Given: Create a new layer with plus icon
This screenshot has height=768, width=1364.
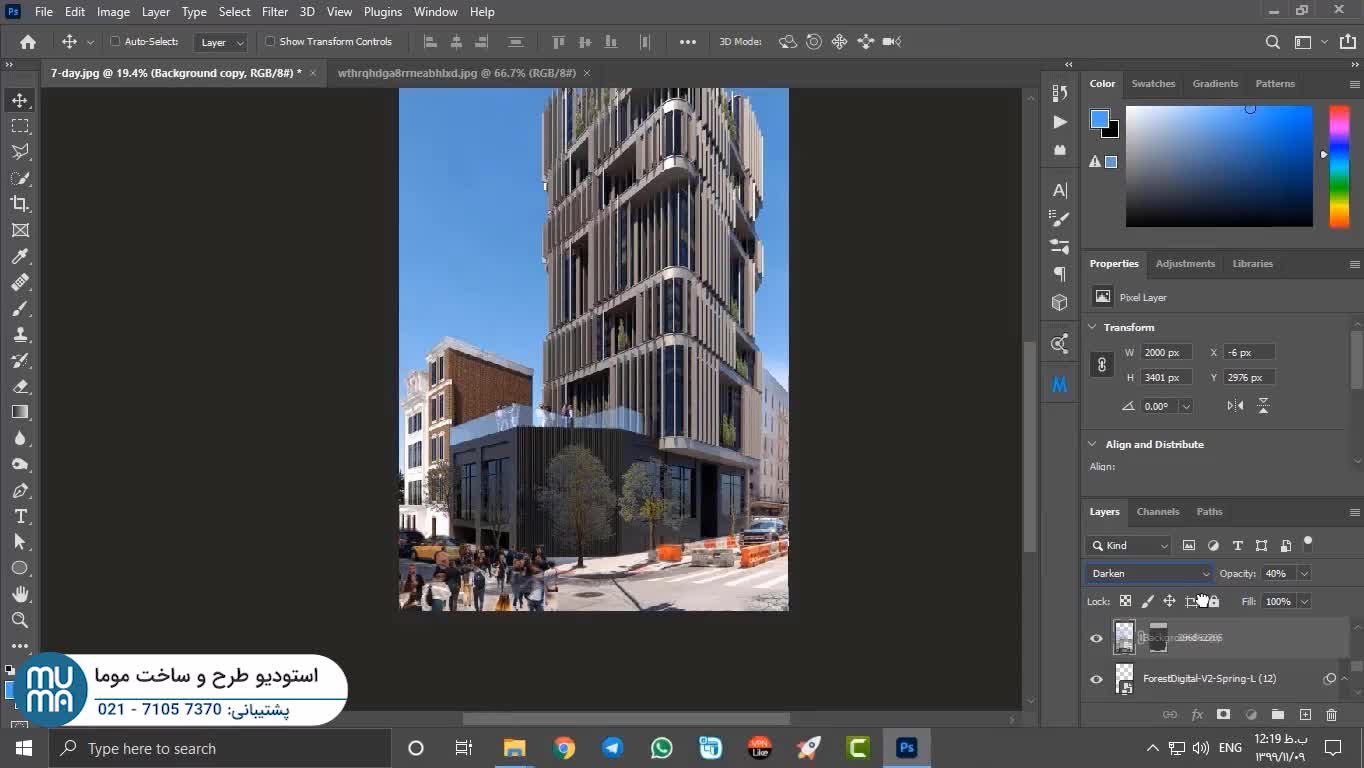Looking at the screenshot, I should (x=1305, y=714).
